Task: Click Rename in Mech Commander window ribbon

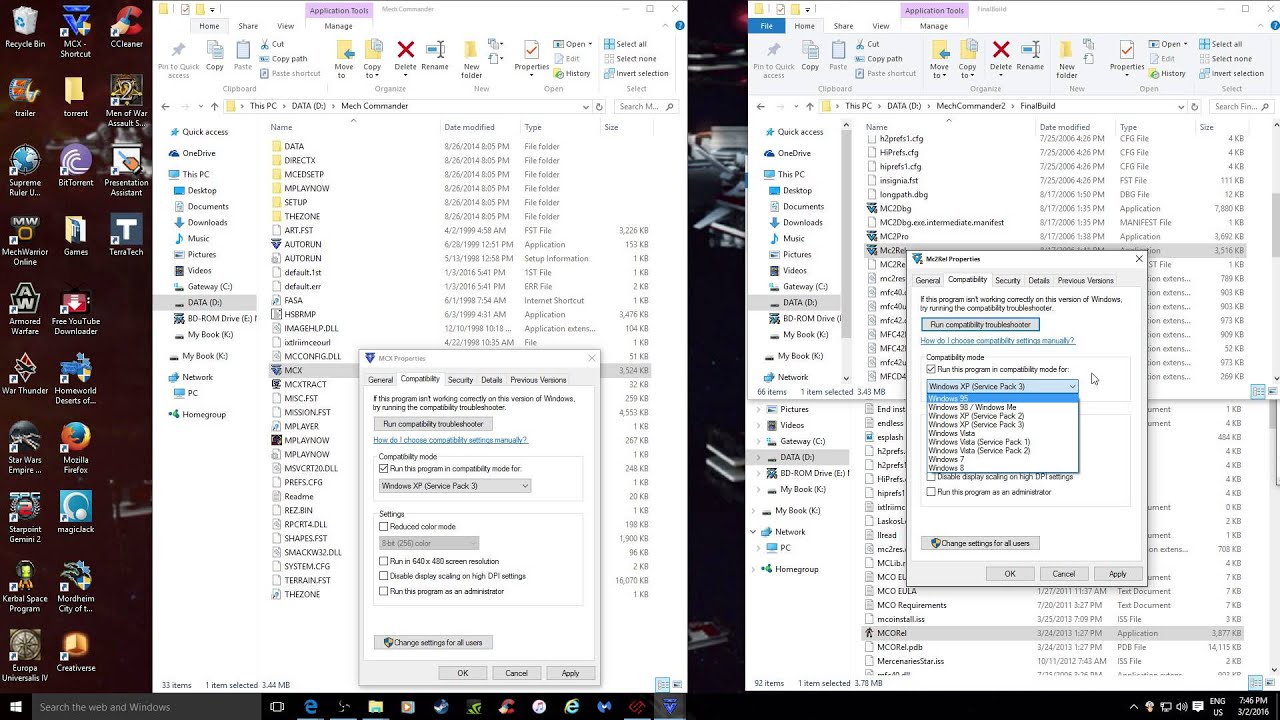Action: pyautogui.click(x=435, y=57)
